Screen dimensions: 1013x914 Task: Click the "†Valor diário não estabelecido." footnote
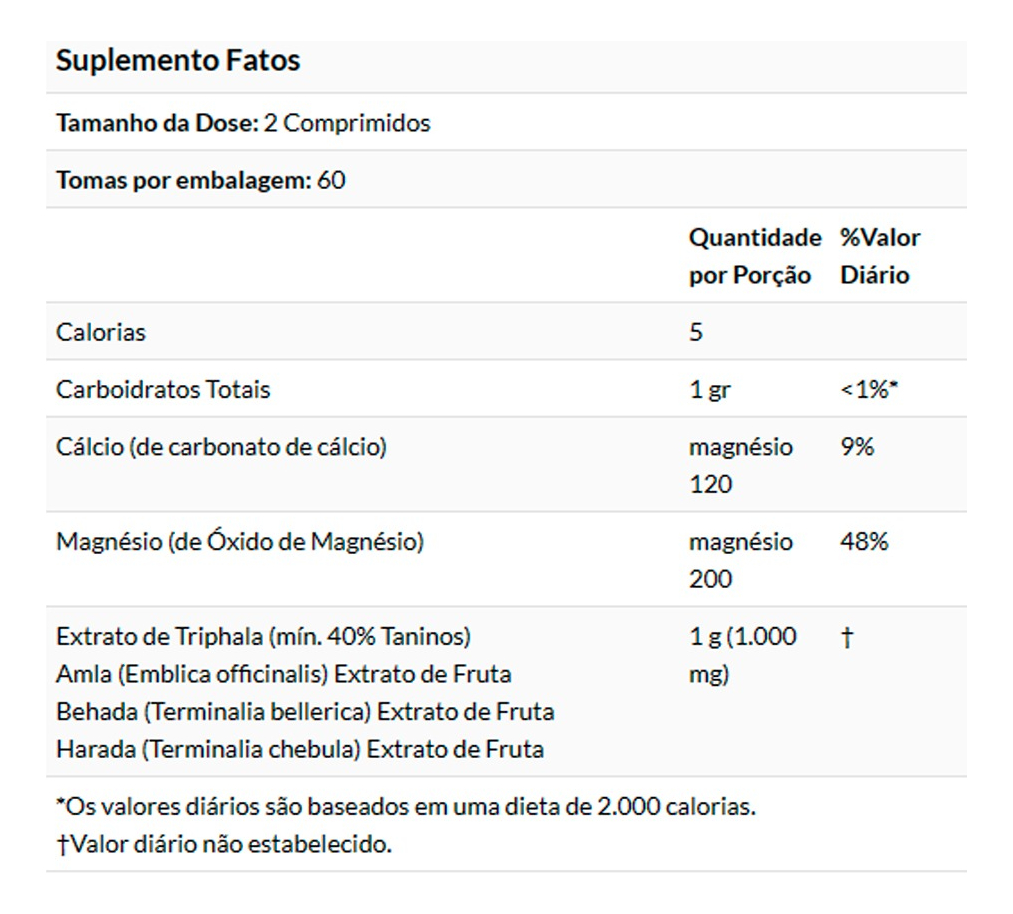pos(224,845)
